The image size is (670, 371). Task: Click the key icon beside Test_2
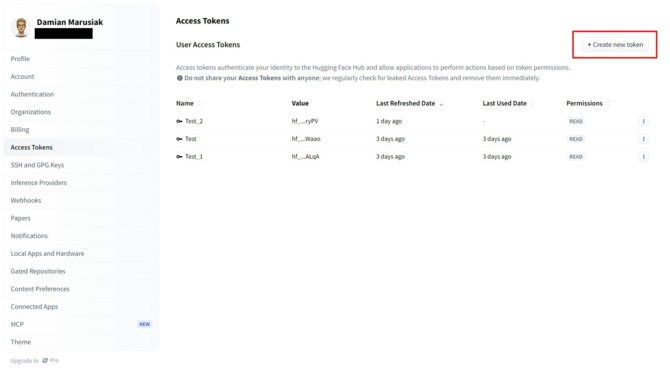[x=179, y=121]
